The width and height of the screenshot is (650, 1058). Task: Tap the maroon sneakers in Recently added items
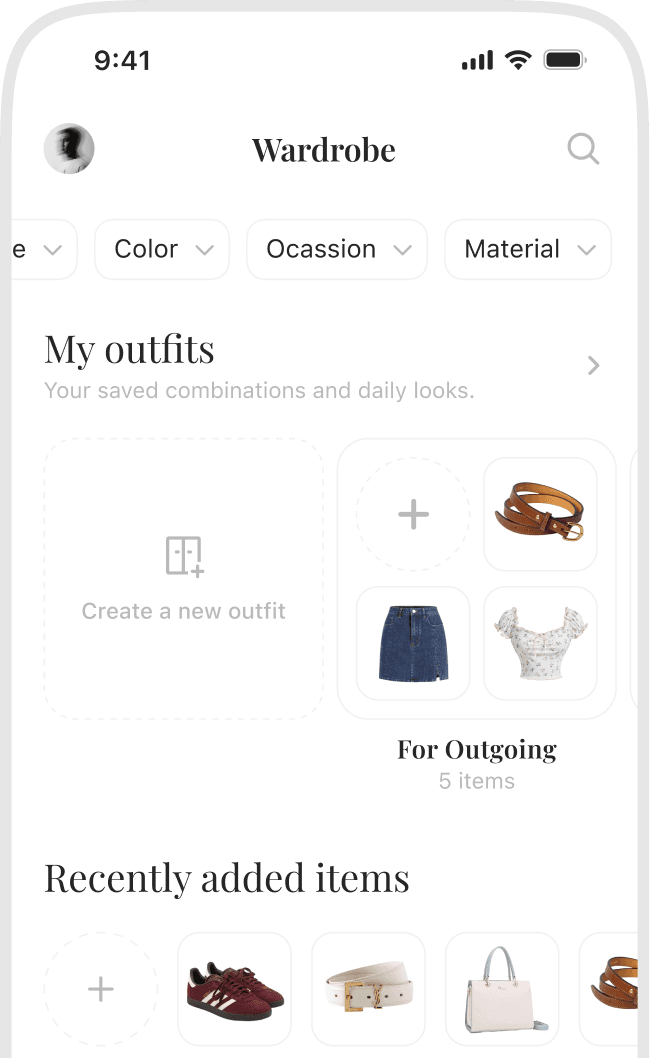click(234, 989)
